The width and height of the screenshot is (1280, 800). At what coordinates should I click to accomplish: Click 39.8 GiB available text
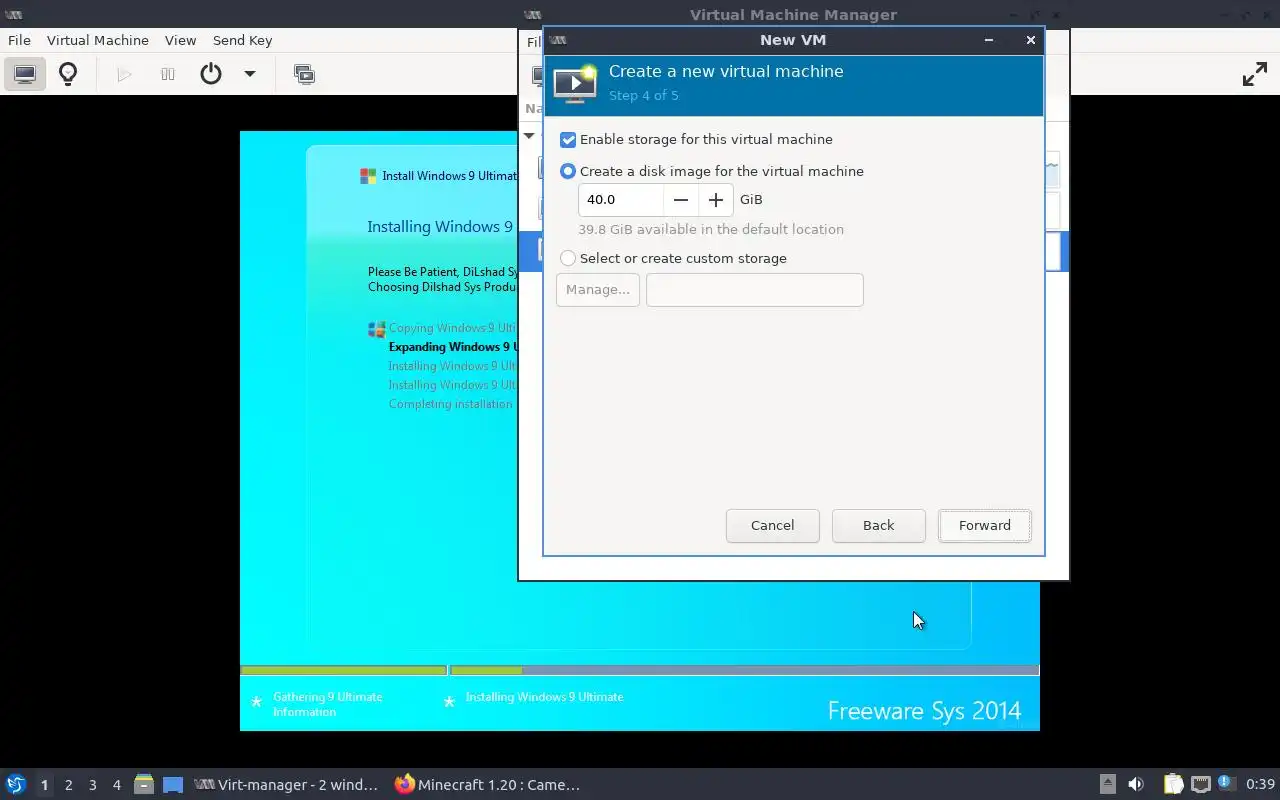point(711,230)
